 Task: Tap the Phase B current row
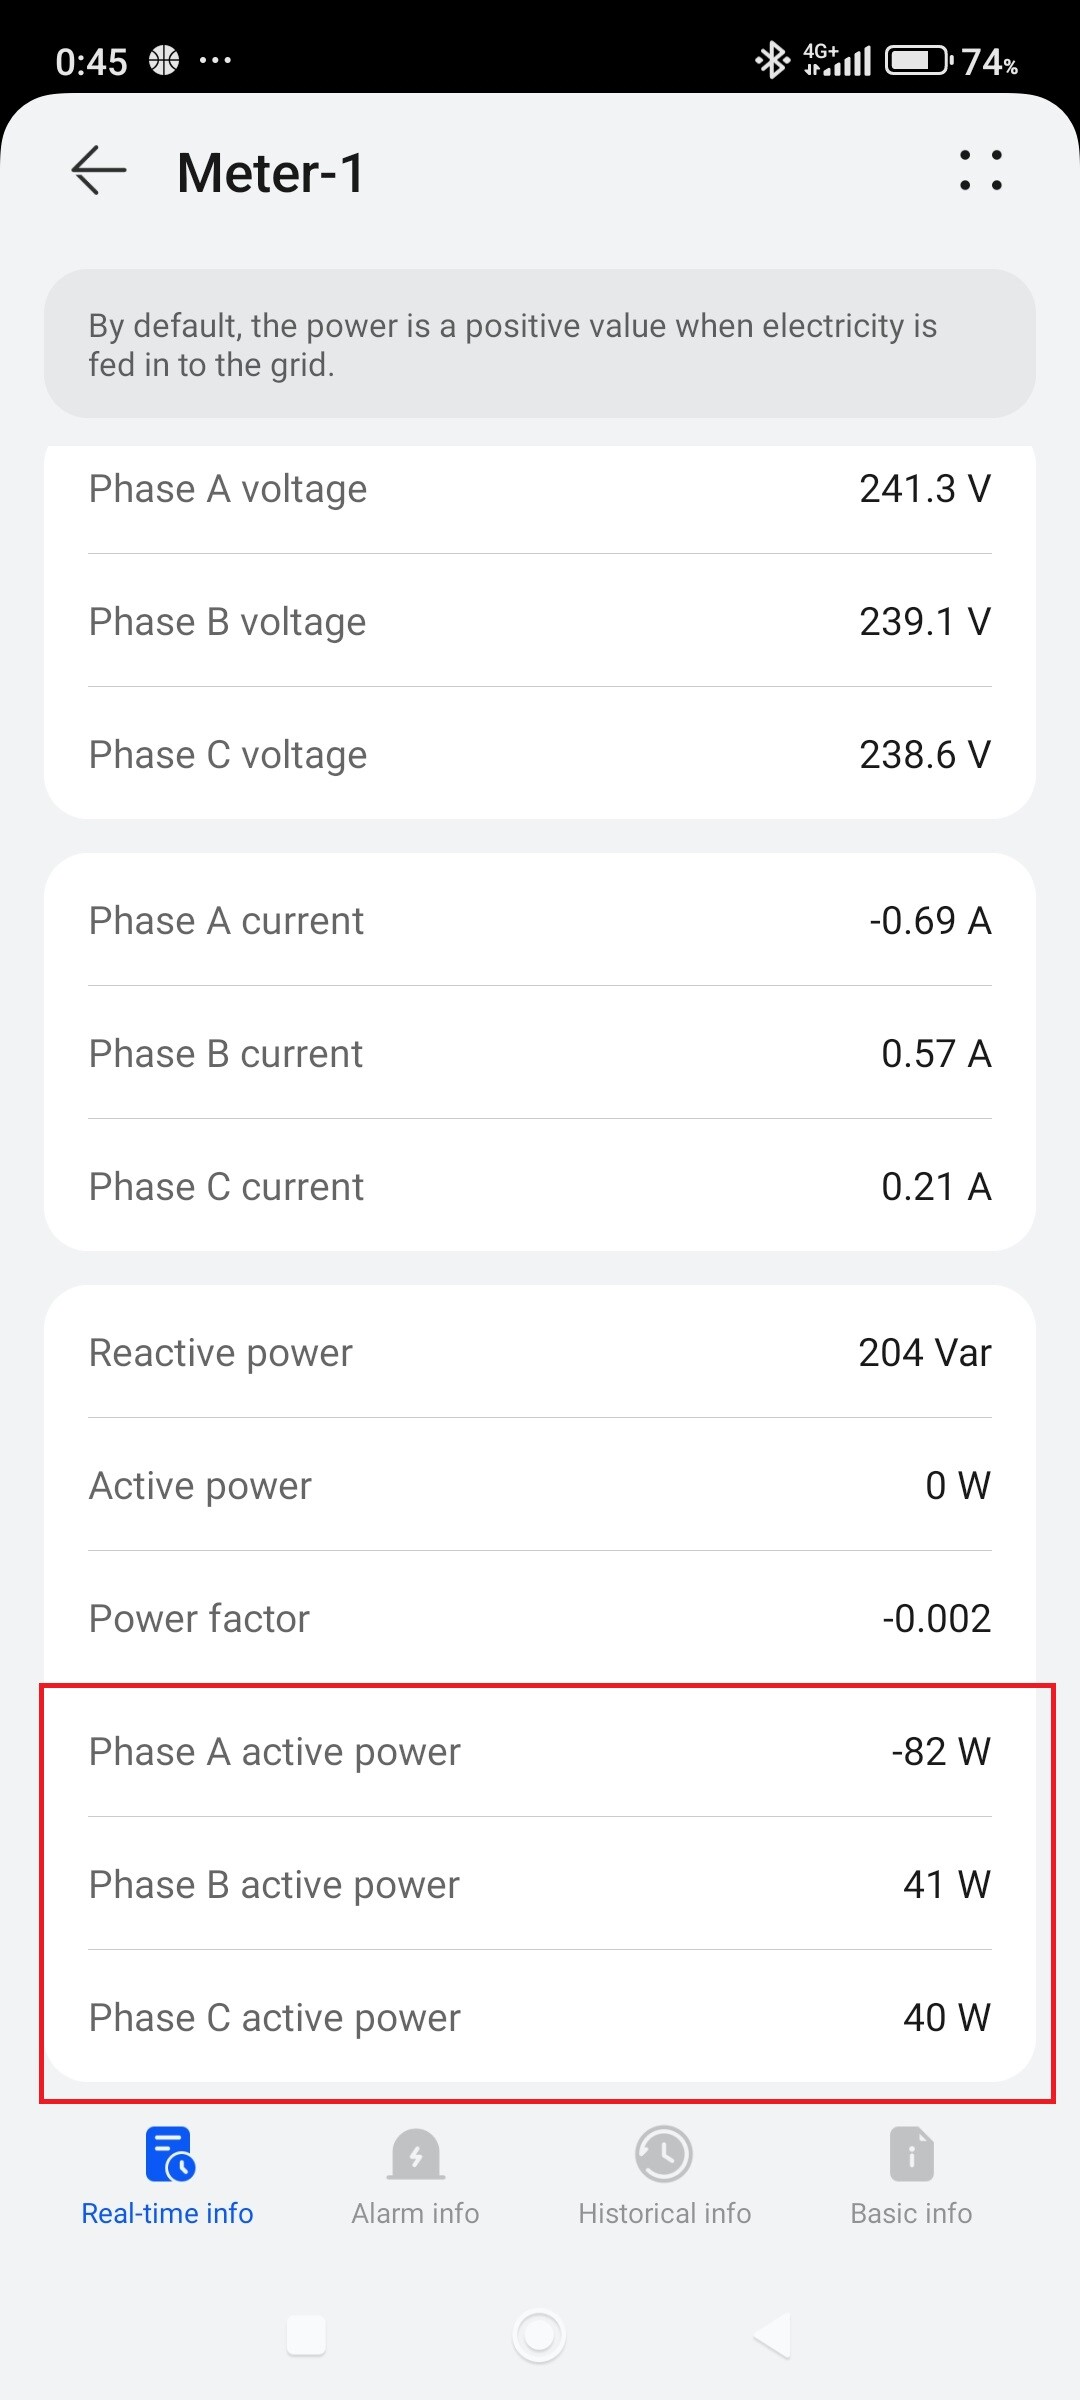coord(540,1054)
